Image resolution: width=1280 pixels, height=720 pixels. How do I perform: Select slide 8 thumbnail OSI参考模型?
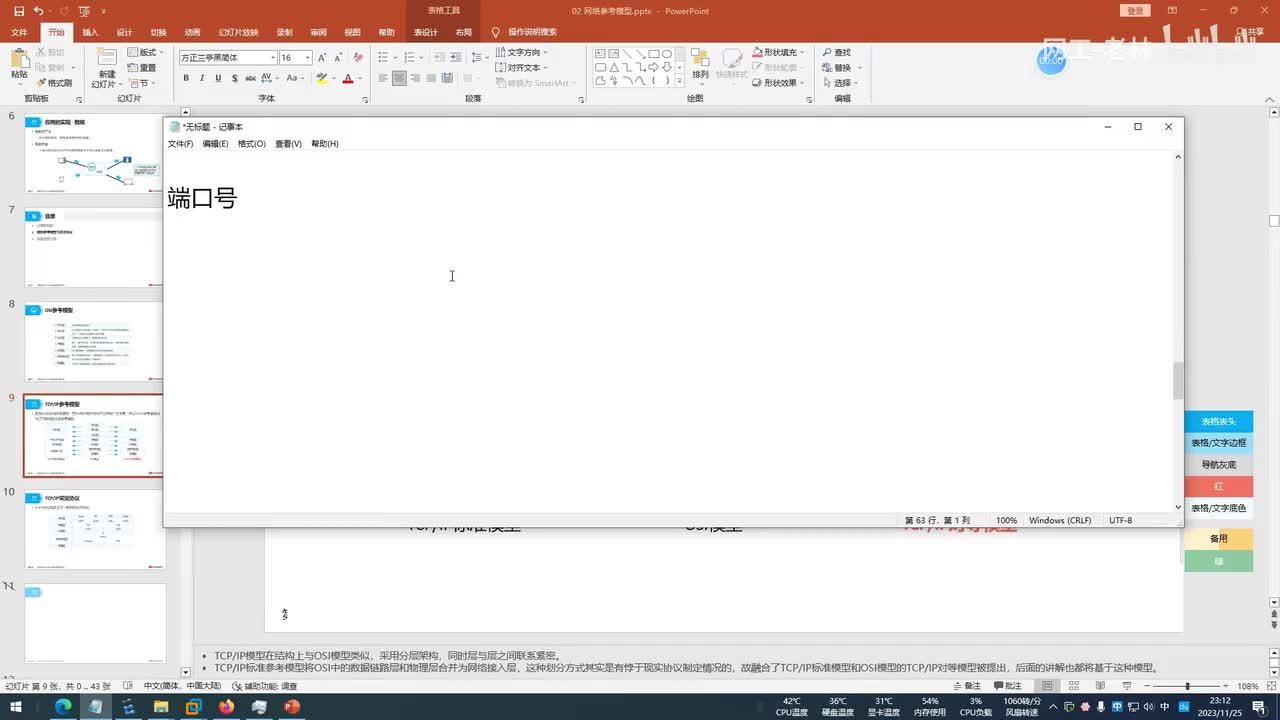pos(93,341)
